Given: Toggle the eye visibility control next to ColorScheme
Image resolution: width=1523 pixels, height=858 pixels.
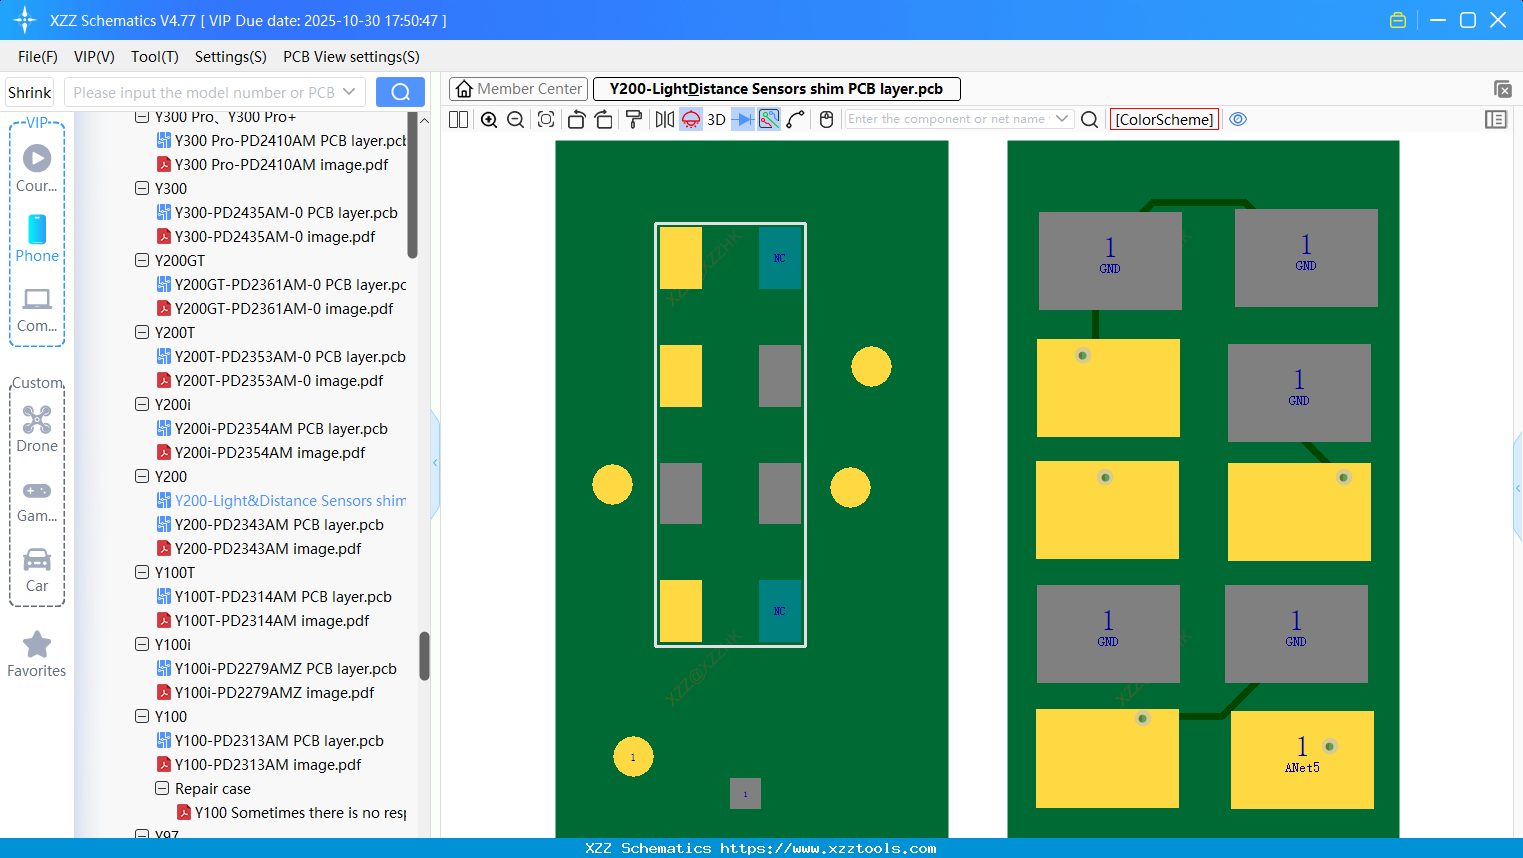Looking at the screenshot, I should [1238, 119].
